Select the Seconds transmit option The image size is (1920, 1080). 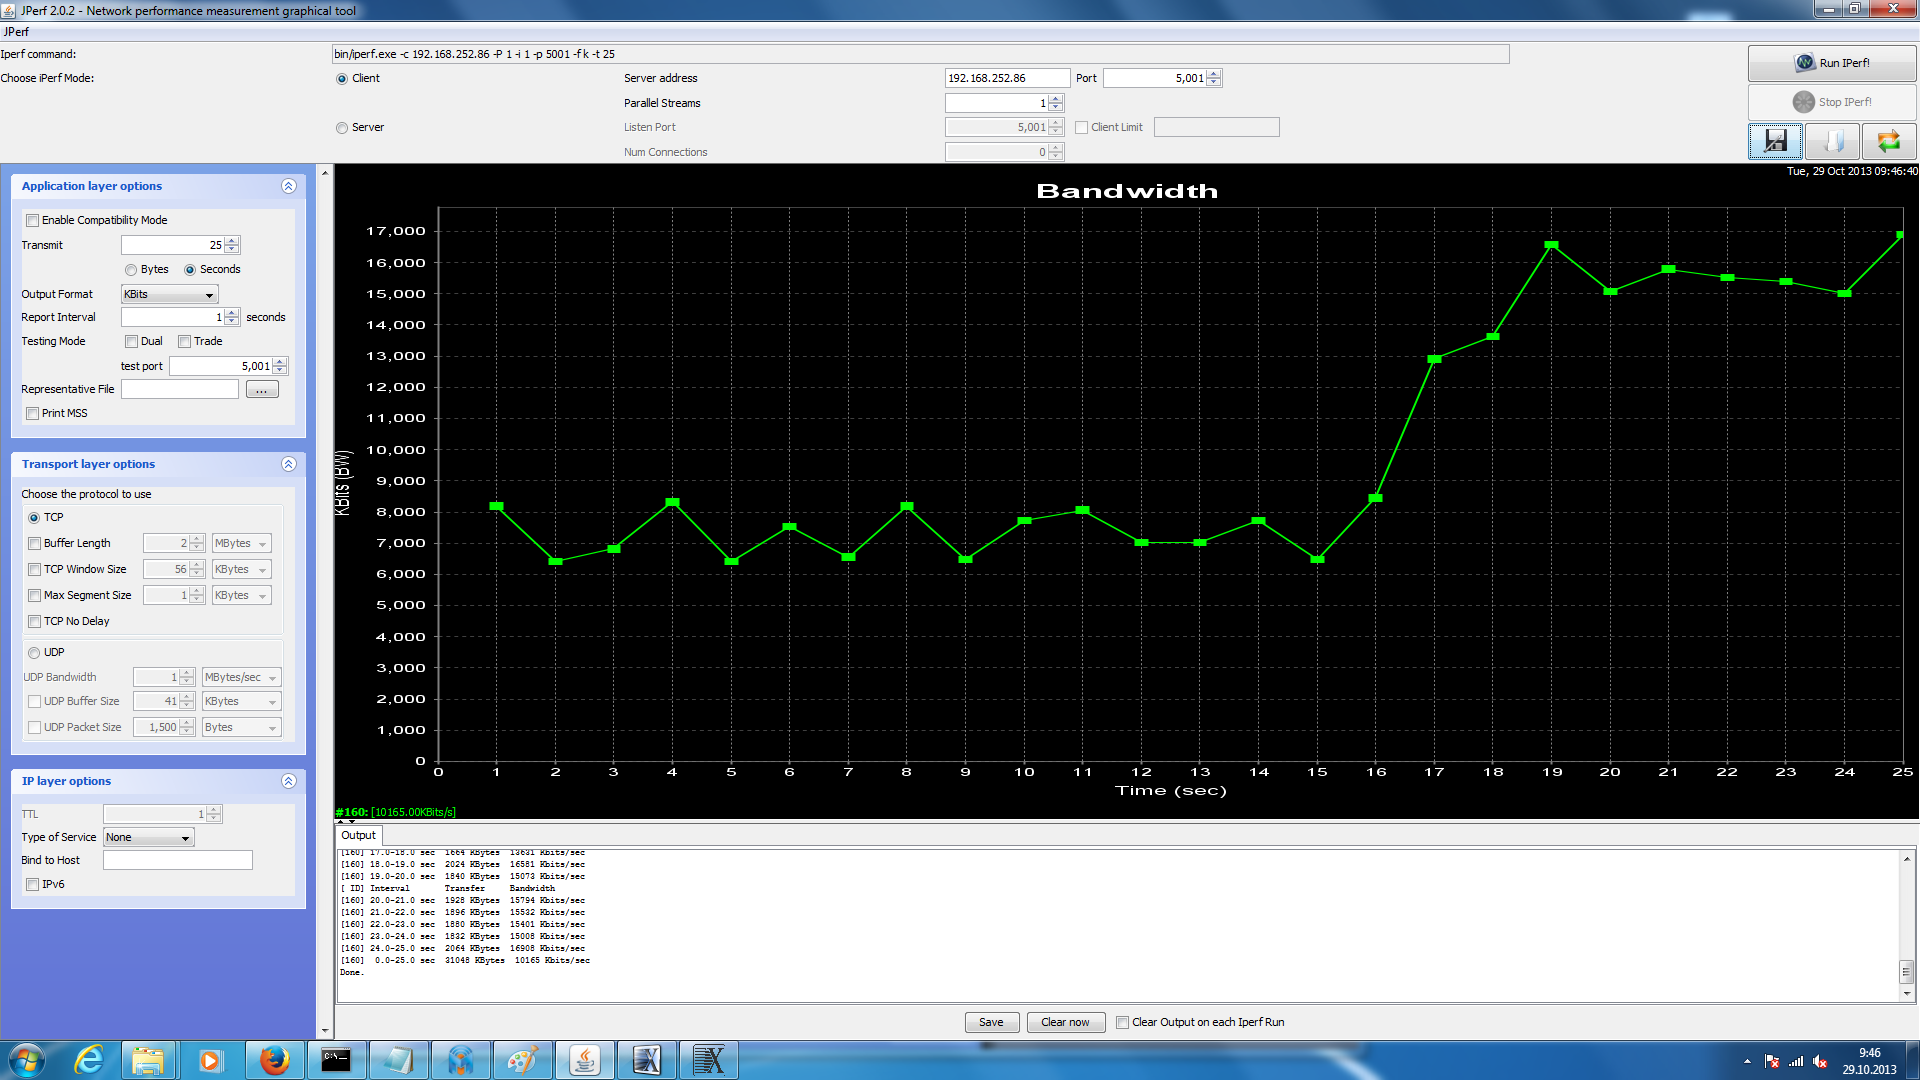190,270
